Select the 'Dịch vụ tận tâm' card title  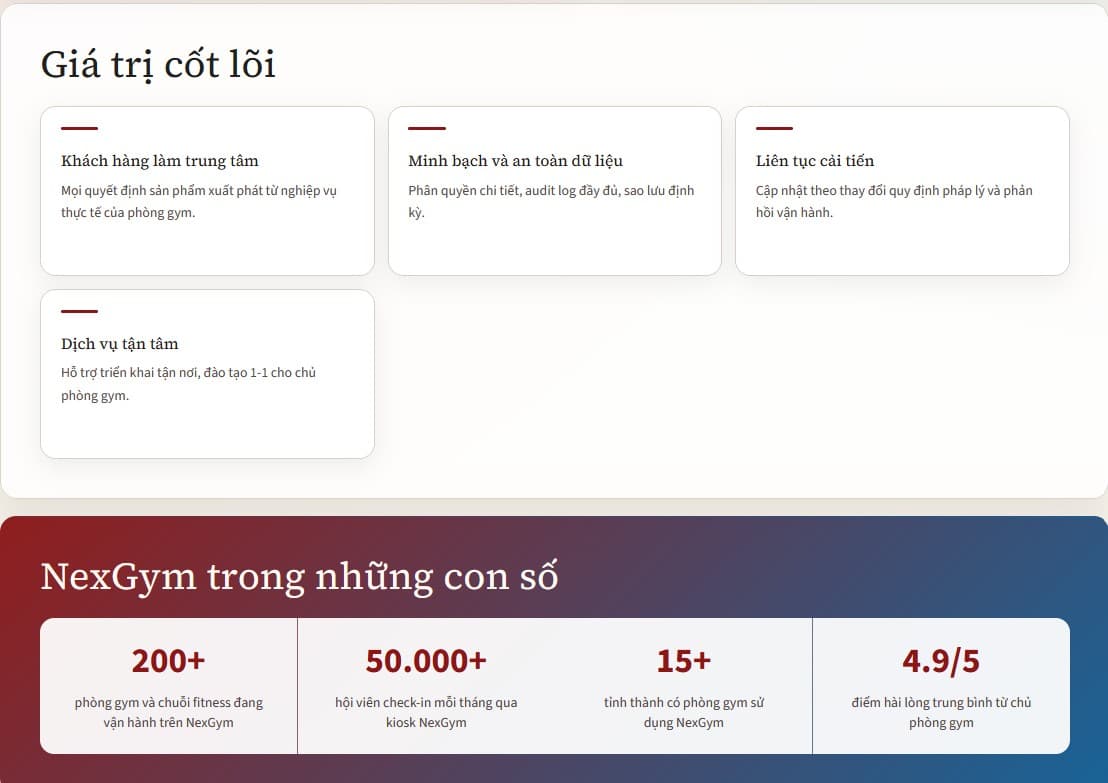119,344
